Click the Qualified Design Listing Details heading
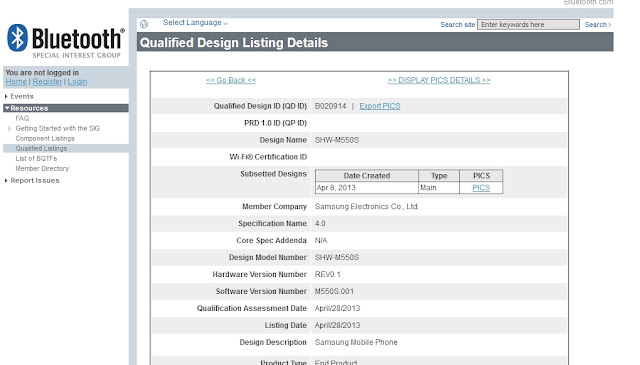This screenshot has height=365, width=640. [233, 42]
